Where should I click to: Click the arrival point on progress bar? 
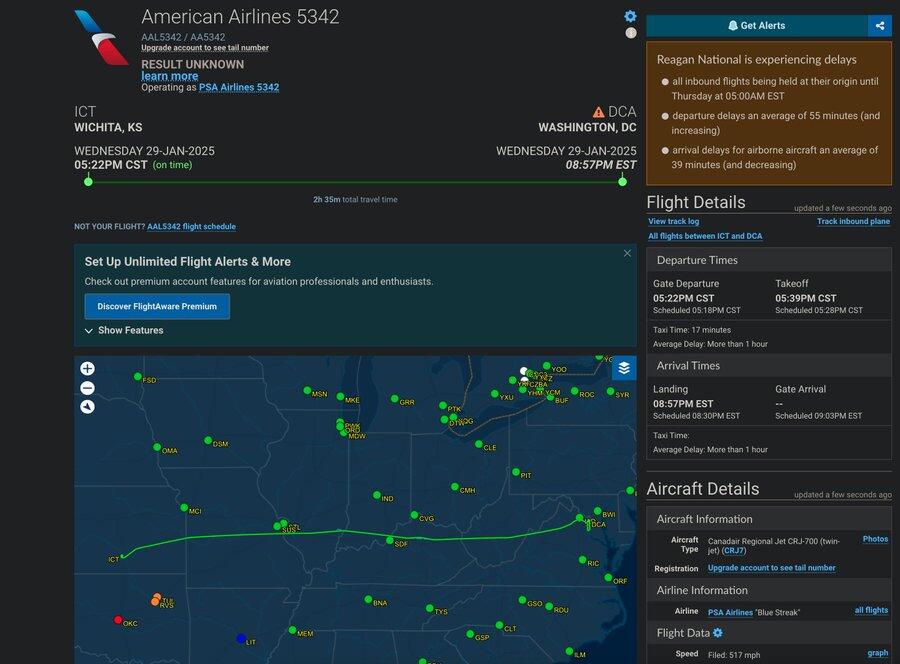[x=622, y=182]
